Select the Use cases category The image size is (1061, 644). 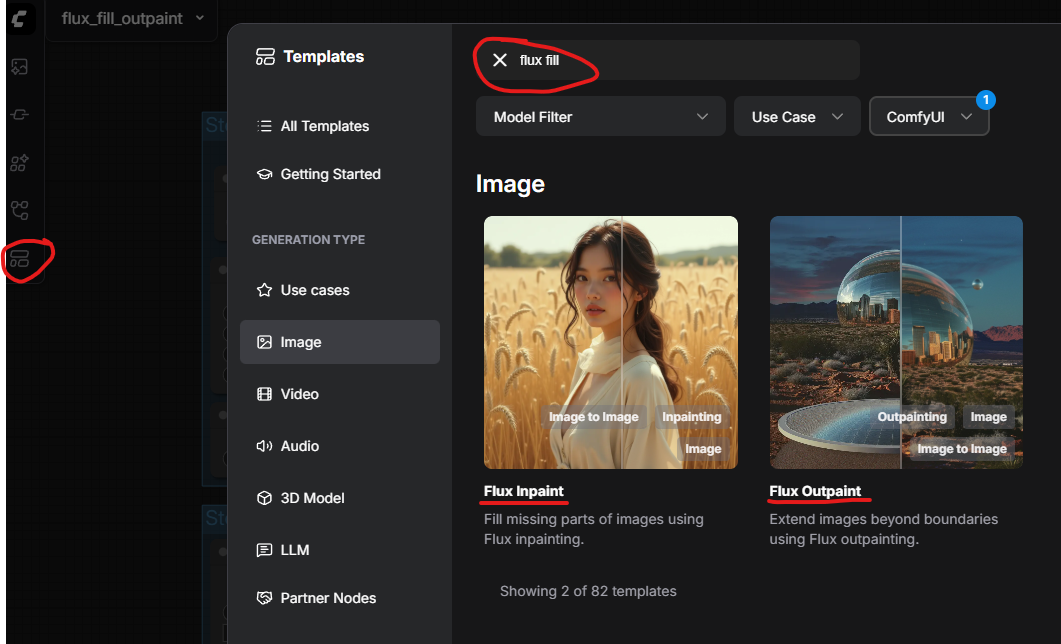[x=340, y=290]
